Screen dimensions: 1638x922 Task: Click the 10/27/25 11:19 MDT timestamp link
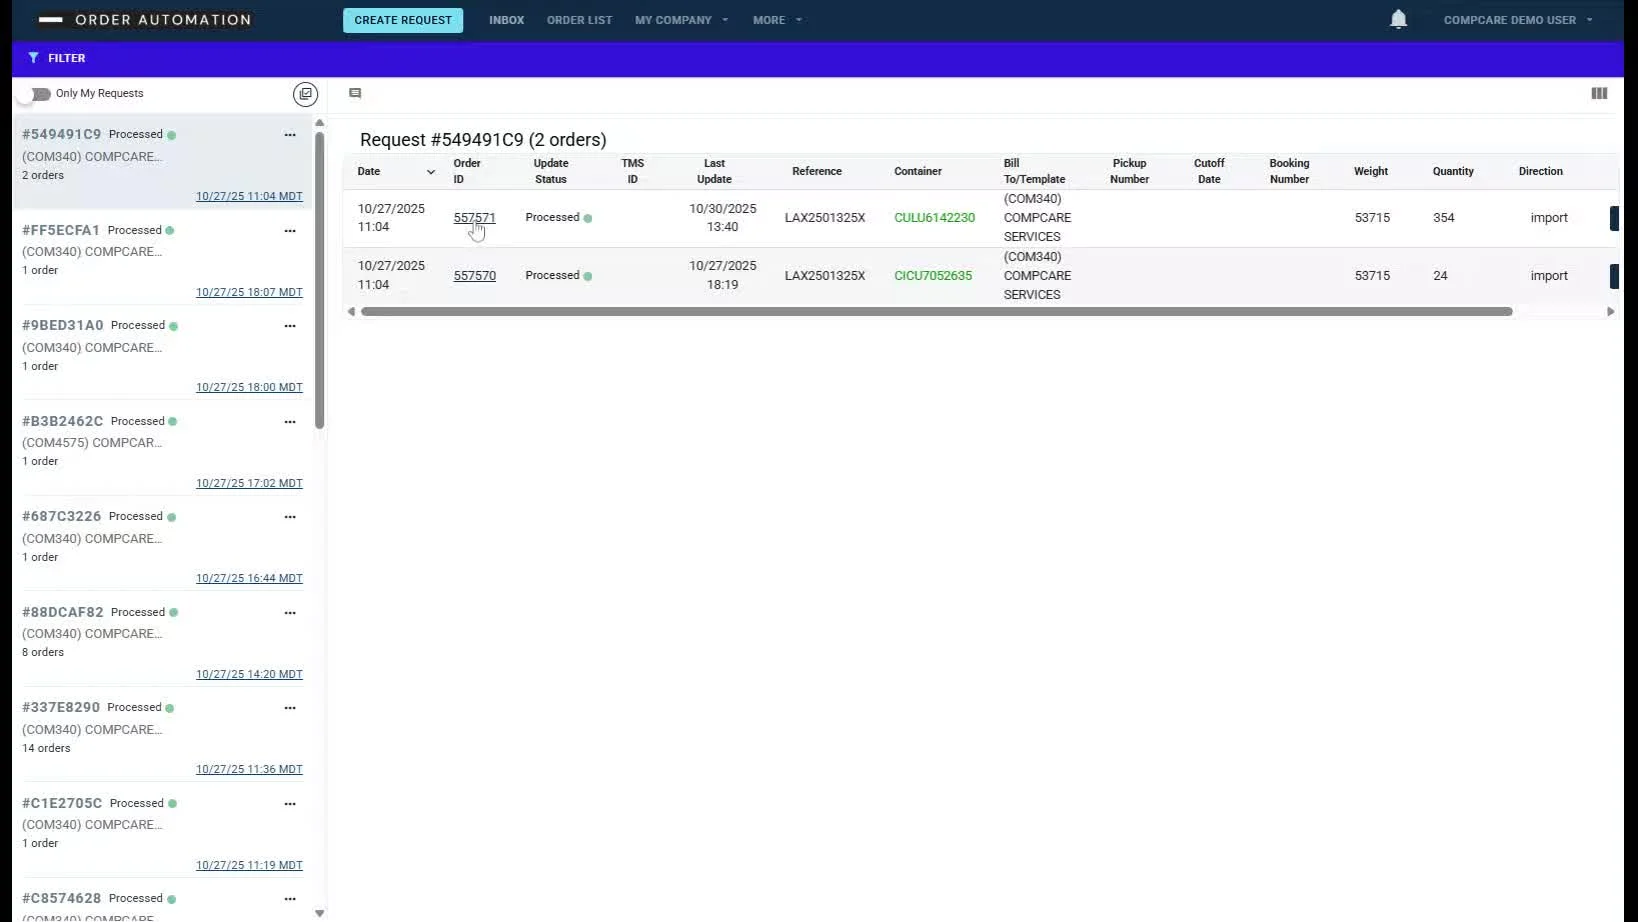(249, 866)
